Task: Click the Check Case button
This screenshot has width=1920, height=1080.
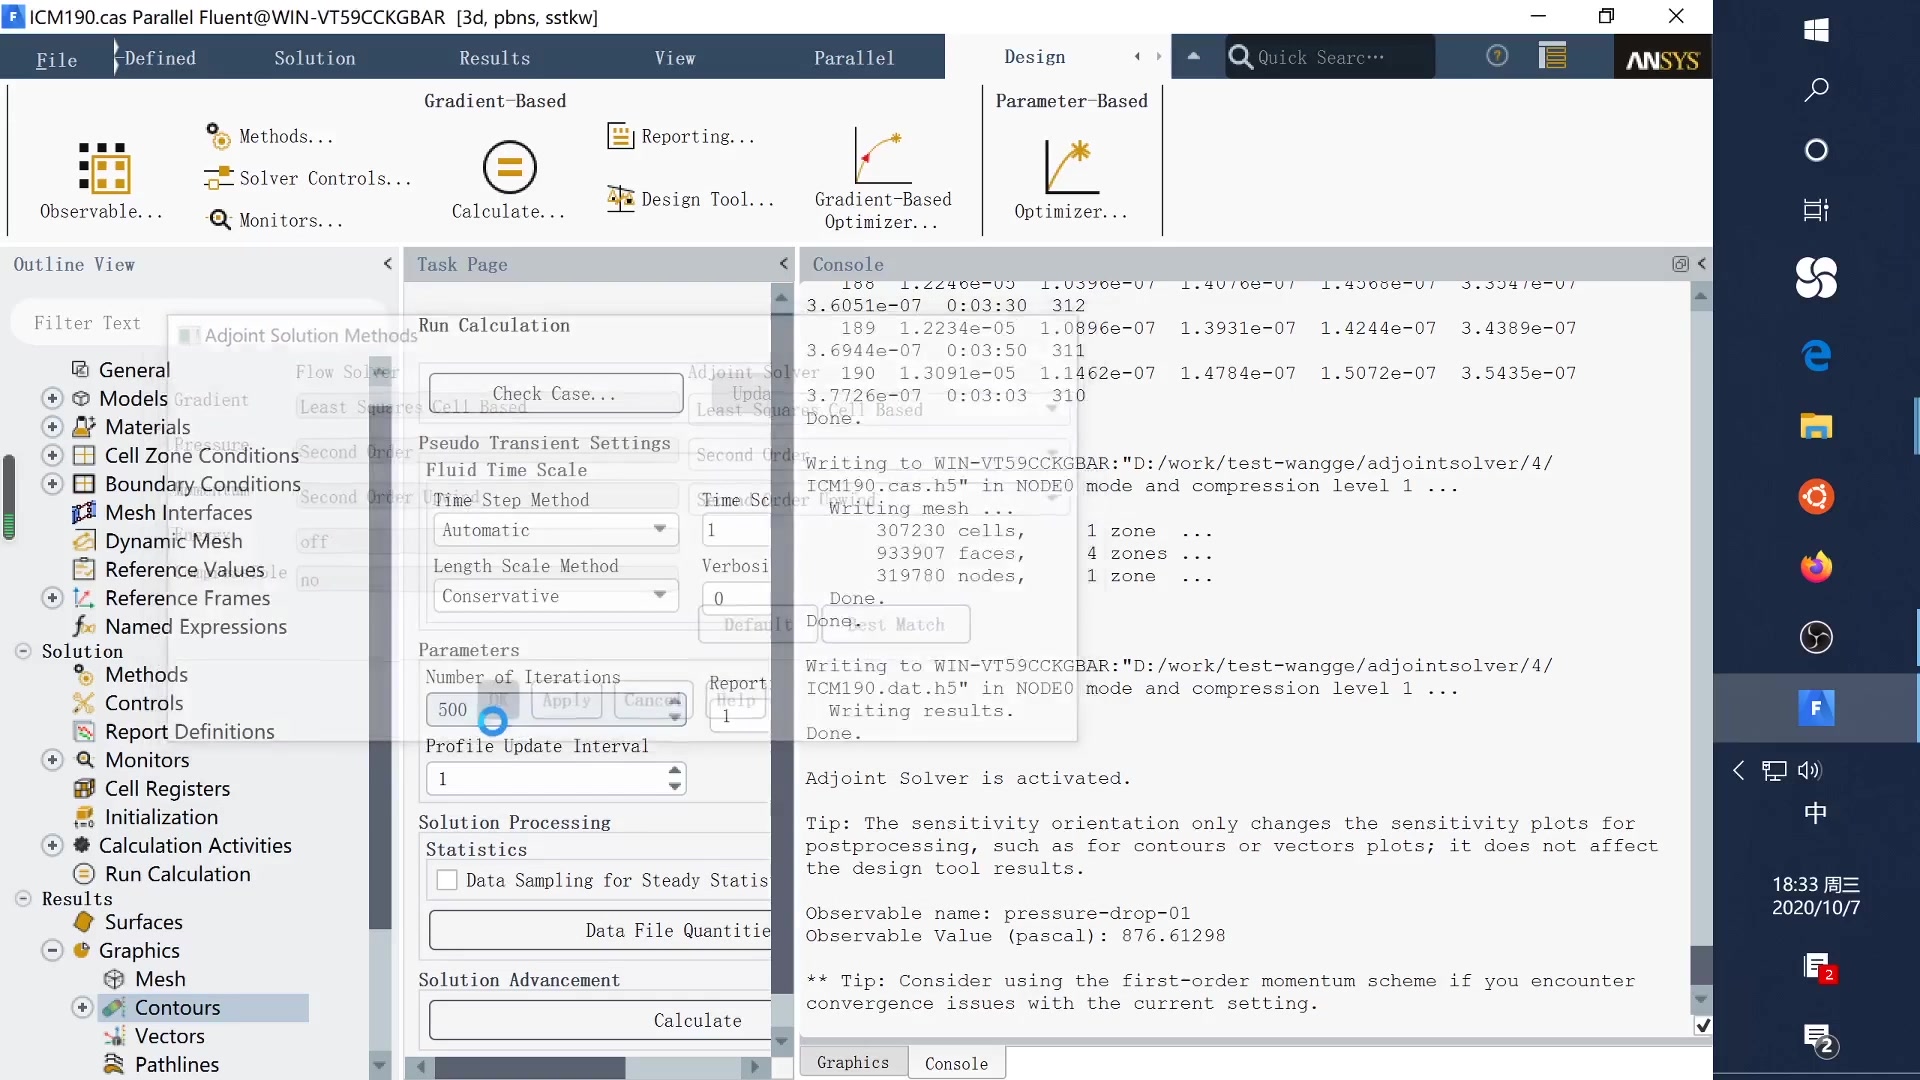Action: (555, 394)
